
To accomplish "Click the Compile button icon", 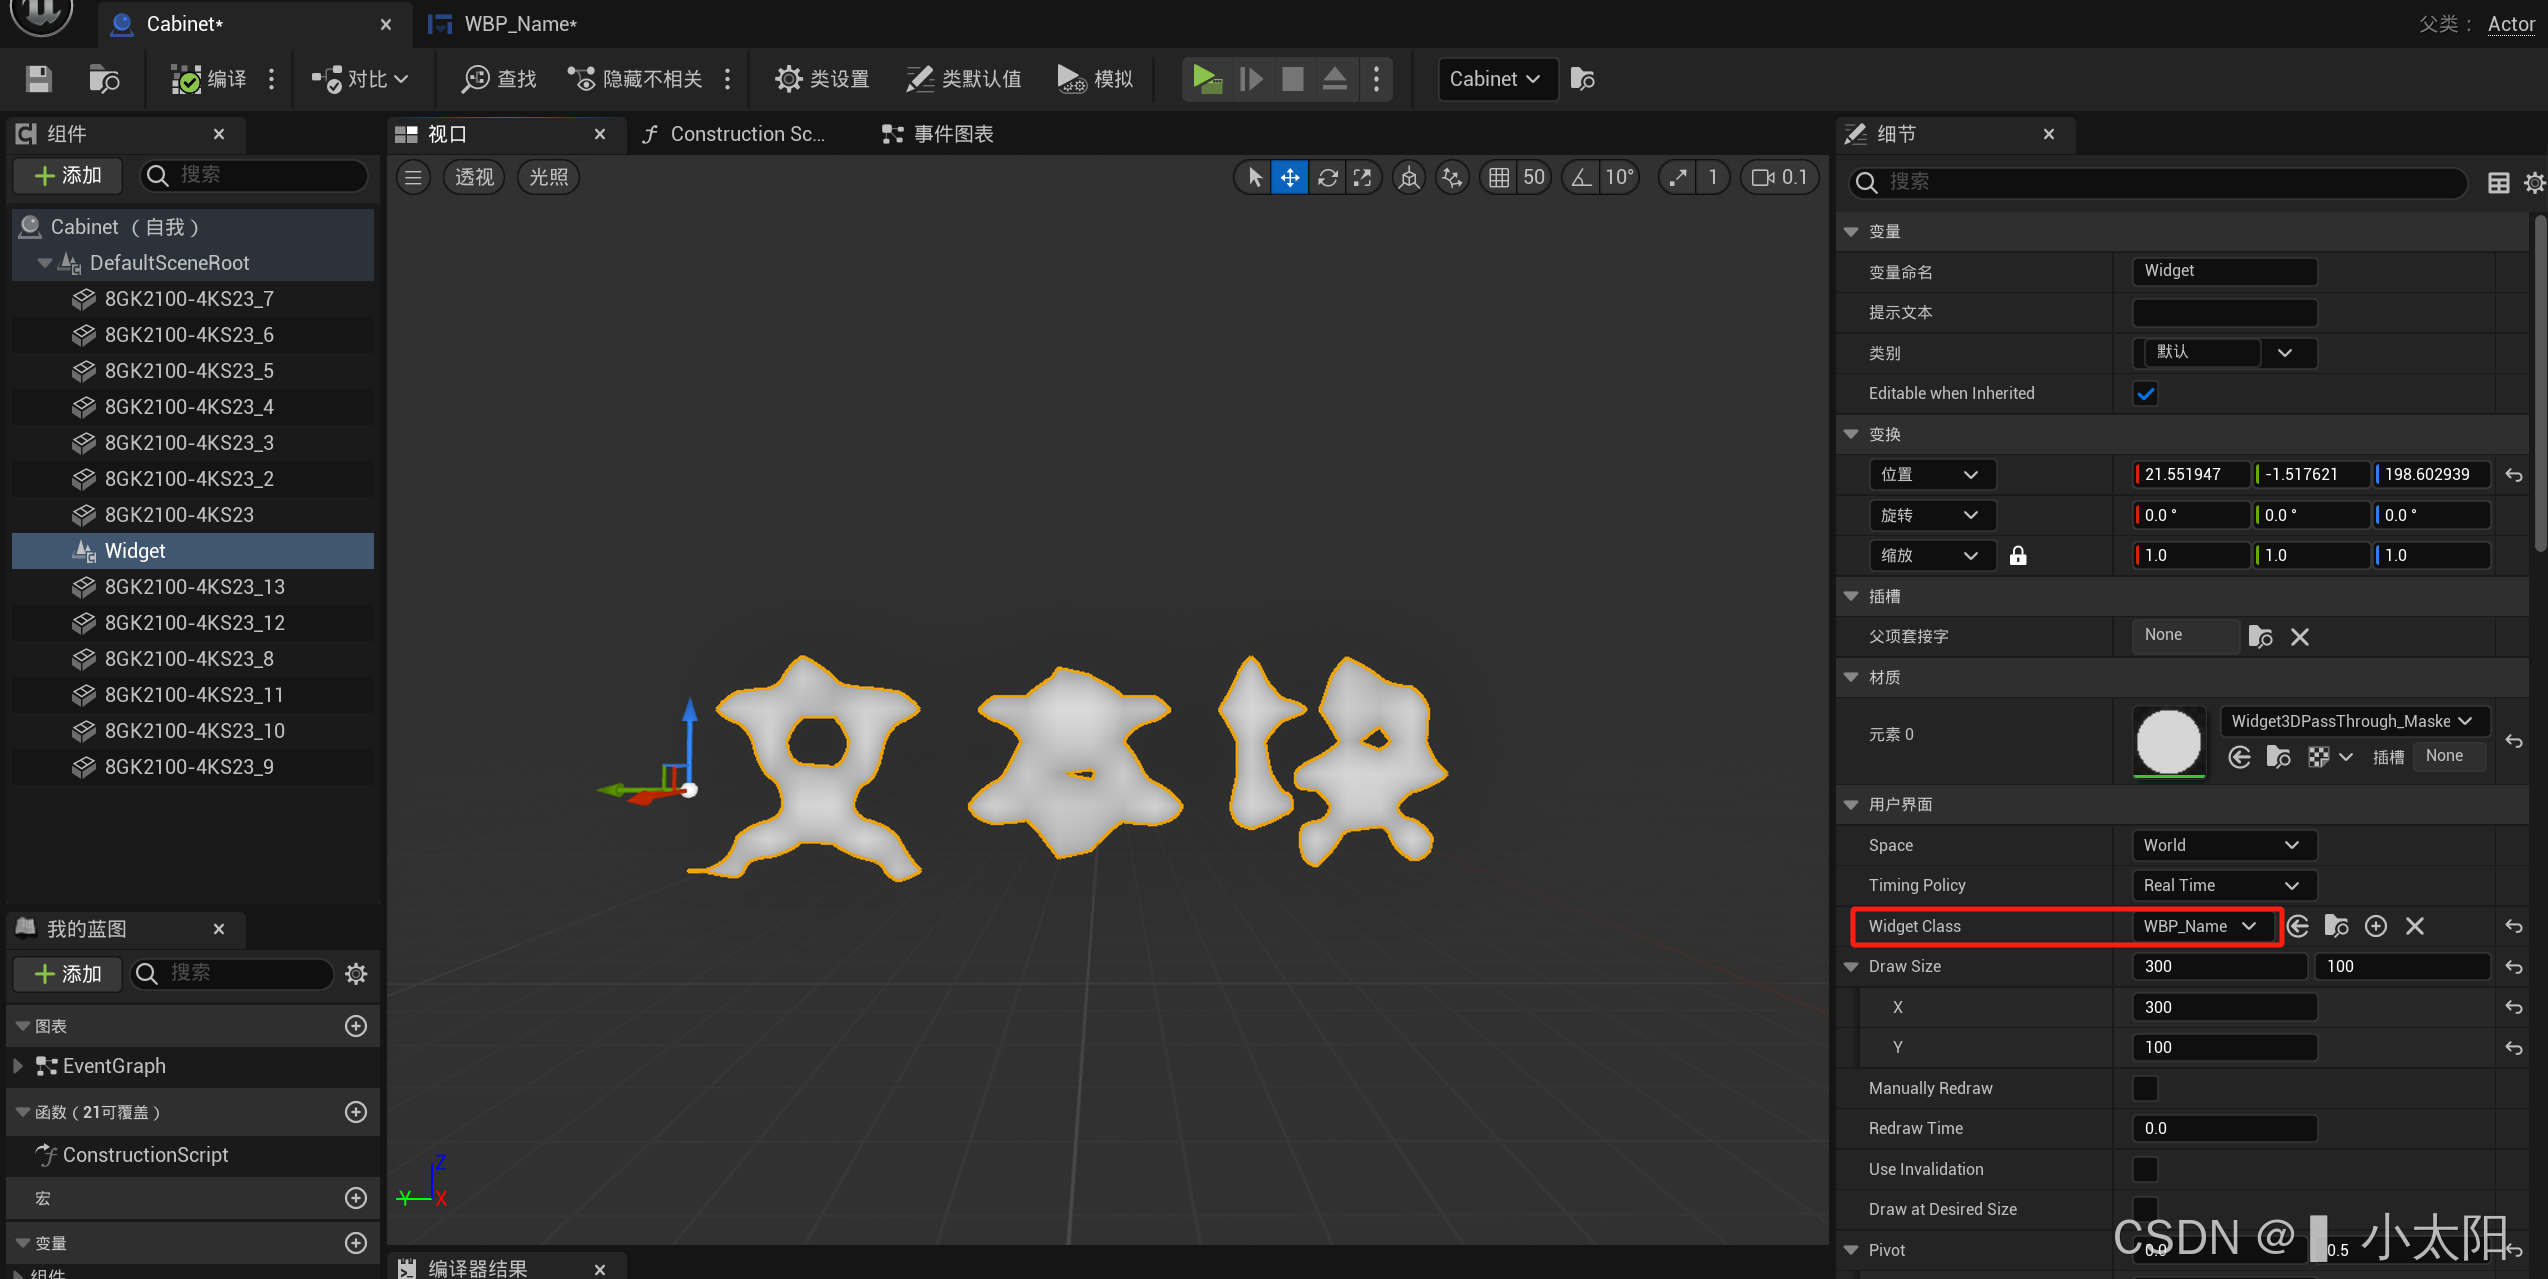I will click(x=186, y=79).
